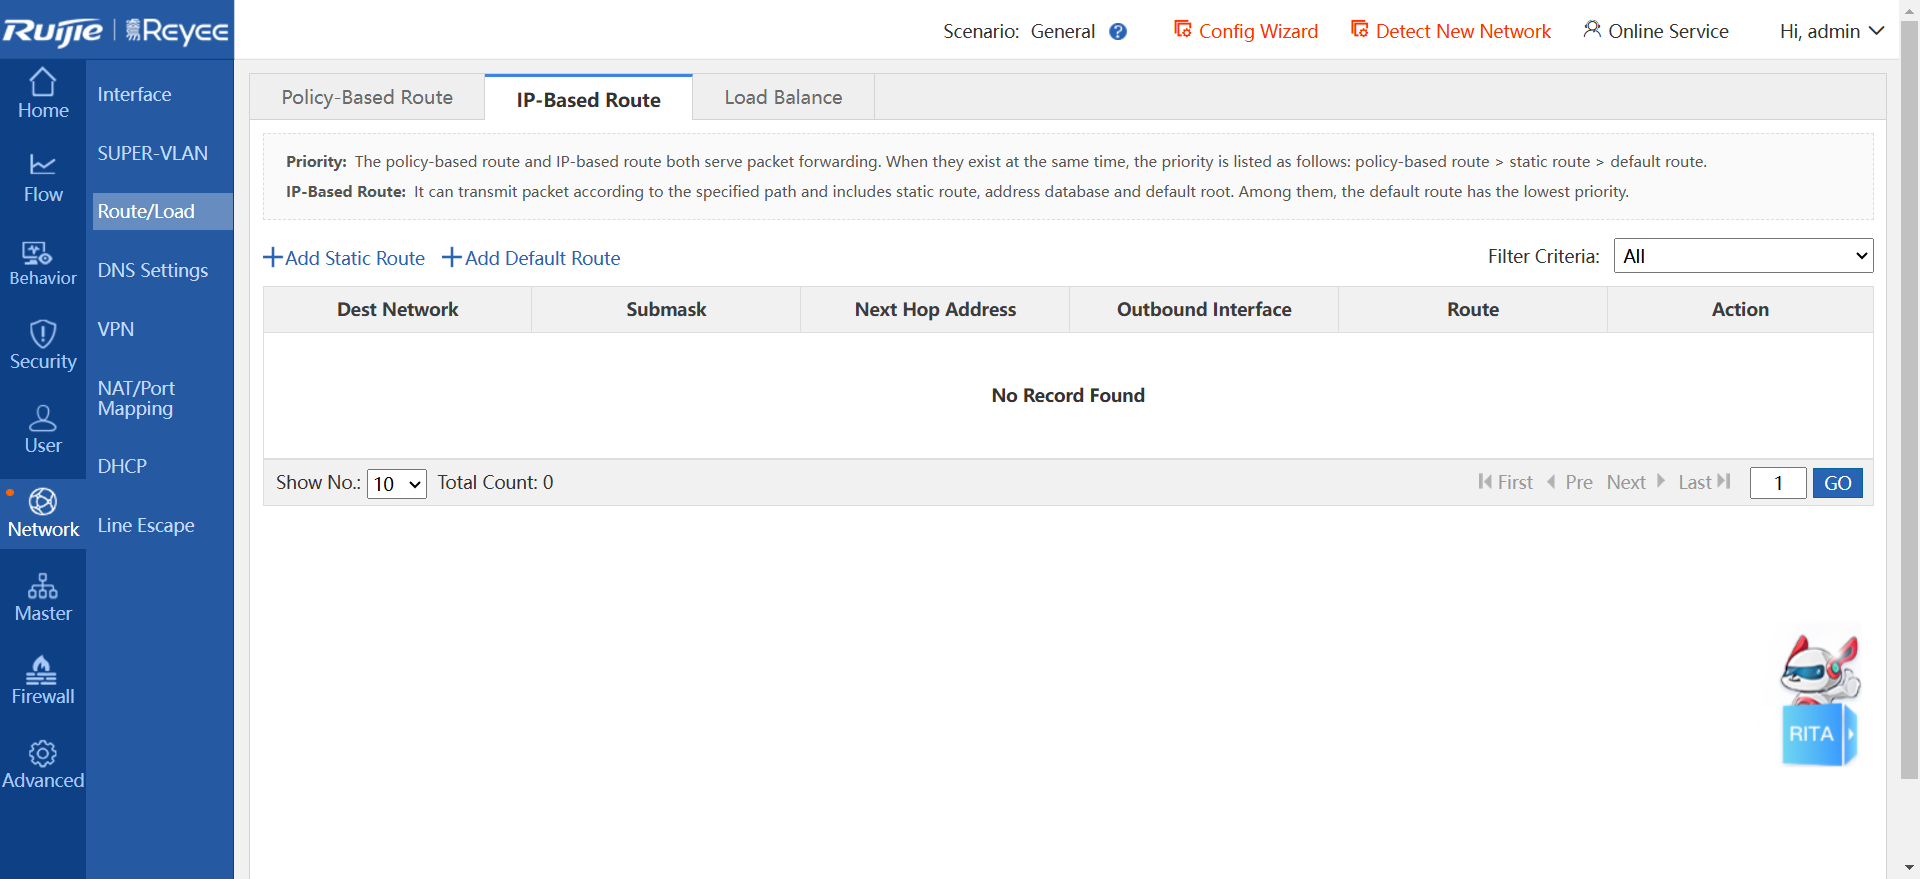Click the Scenario help question mark icon
Viewport: 1920px width, 879px height.
(1118, 32)
